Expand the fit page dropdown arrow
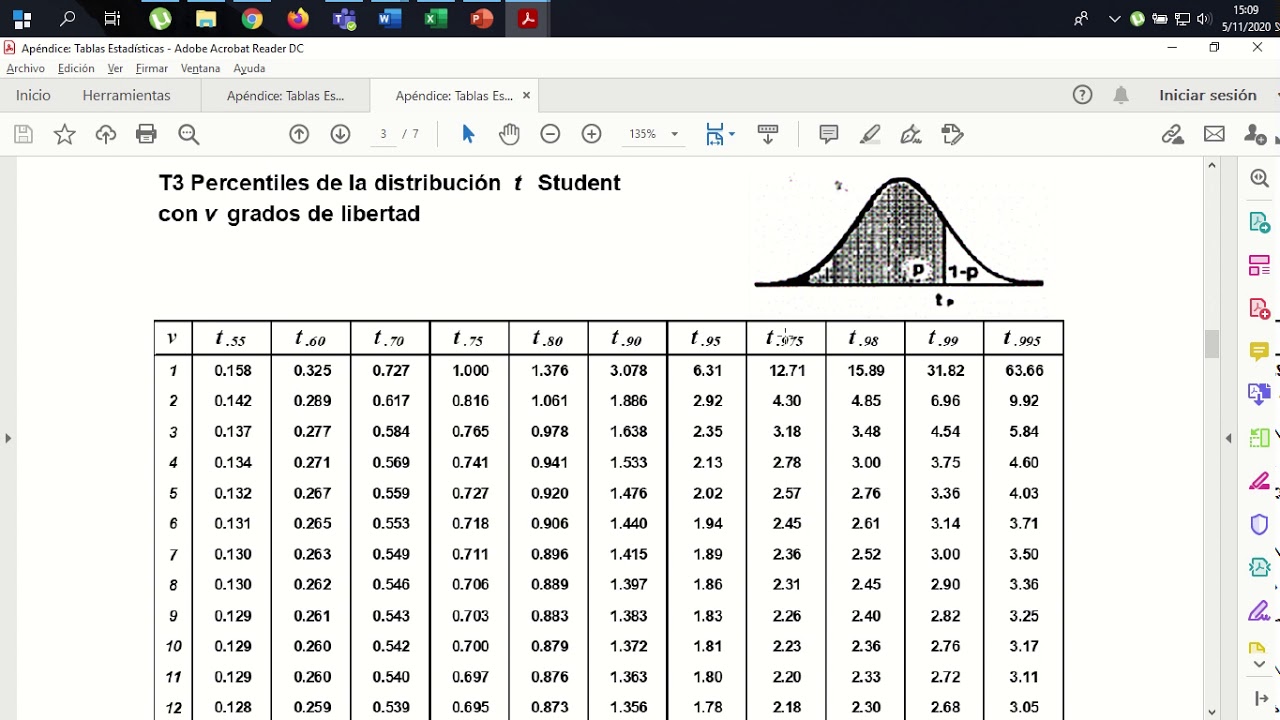 (x=732, y=134)
